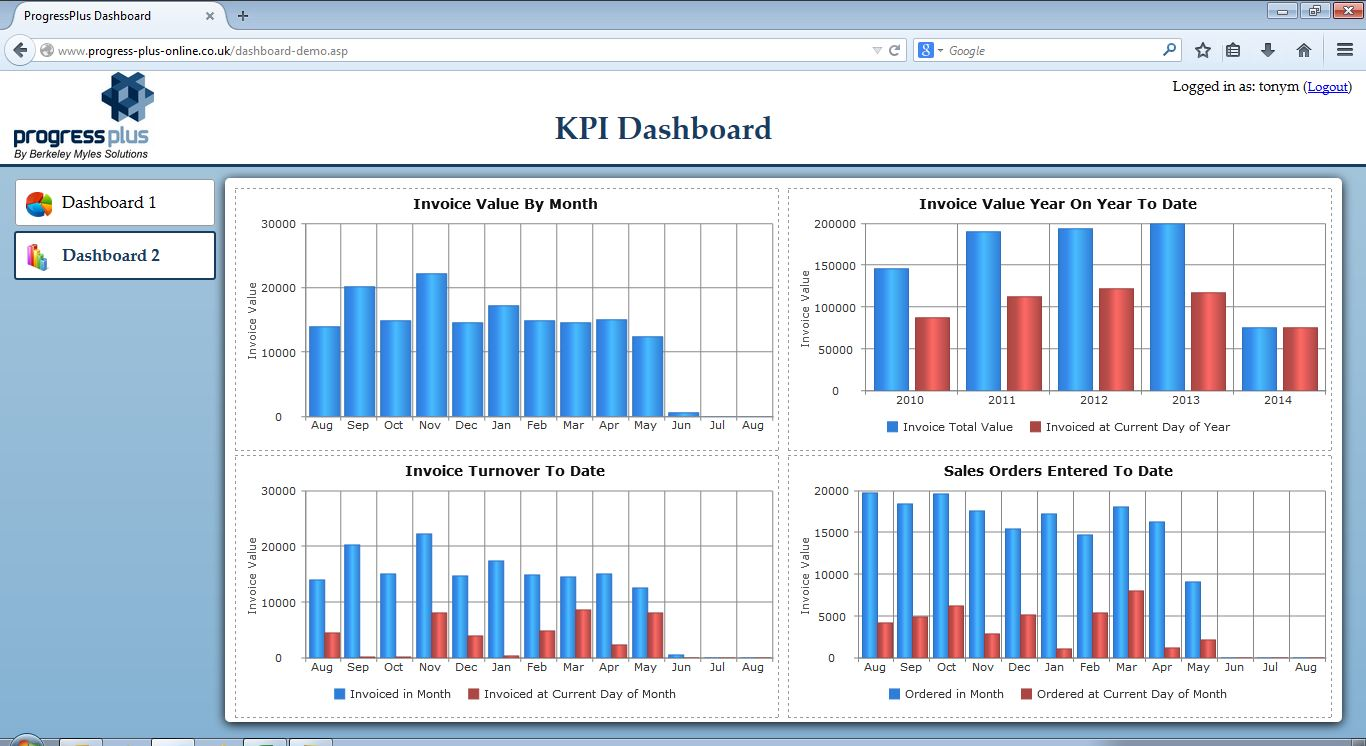Click the search magnifier icon in Google box

click(1170, 50)
